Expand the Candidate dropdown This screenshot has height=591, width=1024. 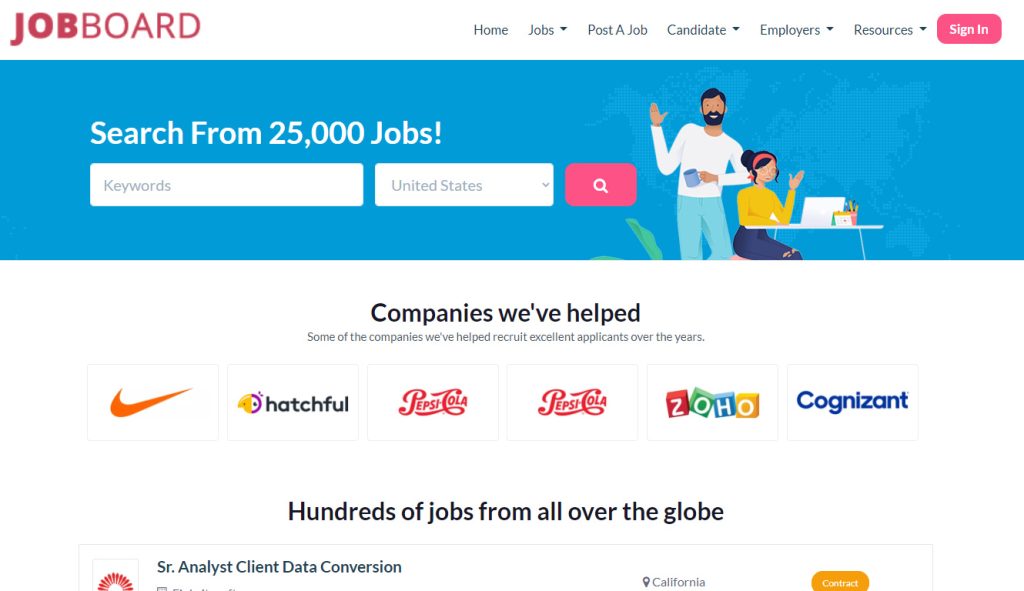(x=702, y=30)
